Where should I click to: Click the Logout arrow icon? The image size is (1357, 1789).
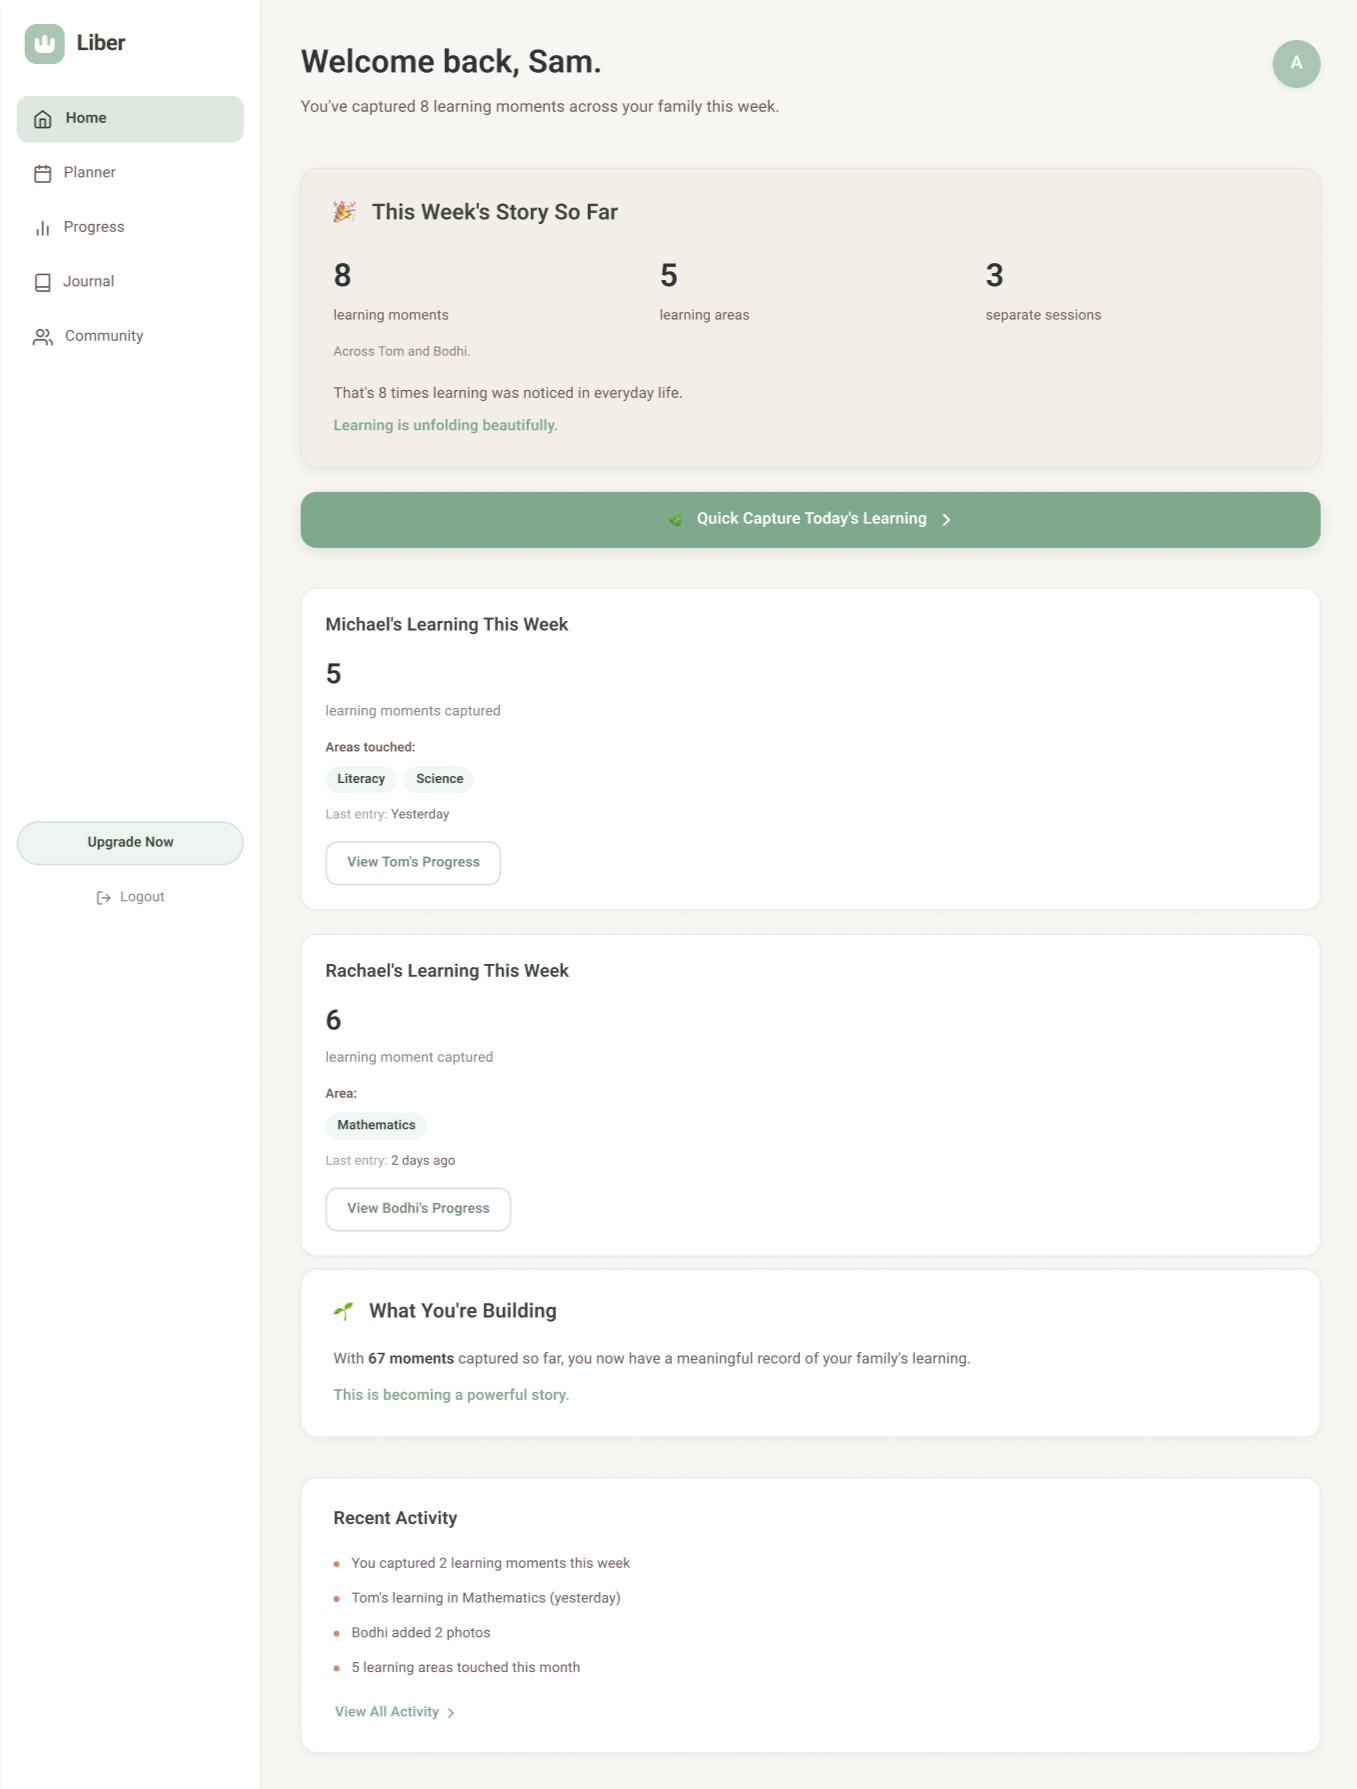(103, 898)
